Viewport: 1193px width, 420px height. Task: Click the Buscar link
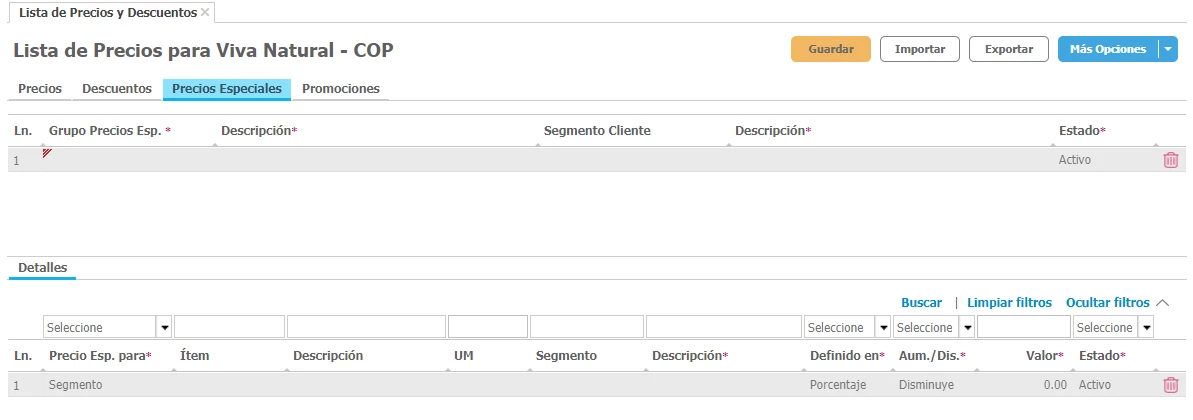pos(921,302)
